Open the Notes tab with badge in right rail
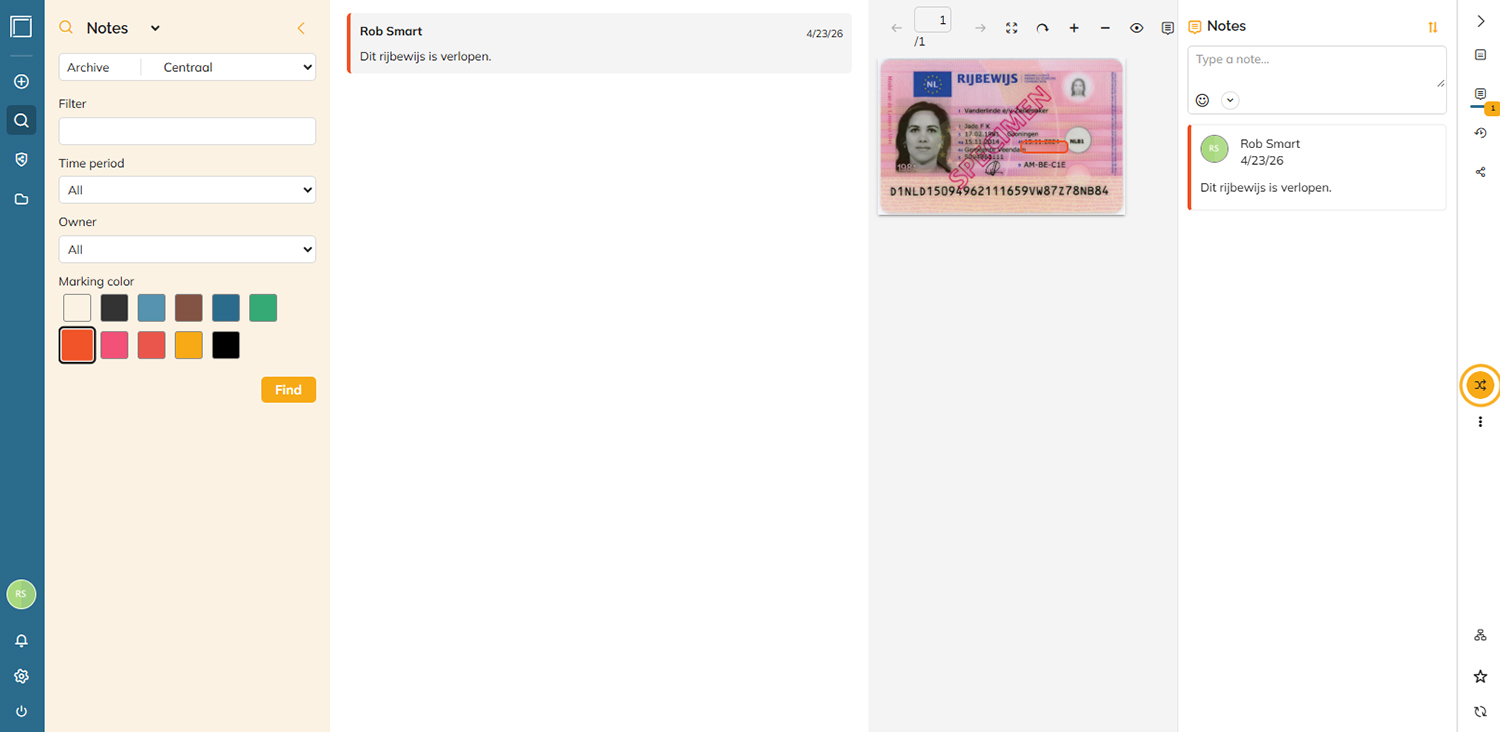The width and height of the screenshot is (1500, 732). [x=1481, y=94]
